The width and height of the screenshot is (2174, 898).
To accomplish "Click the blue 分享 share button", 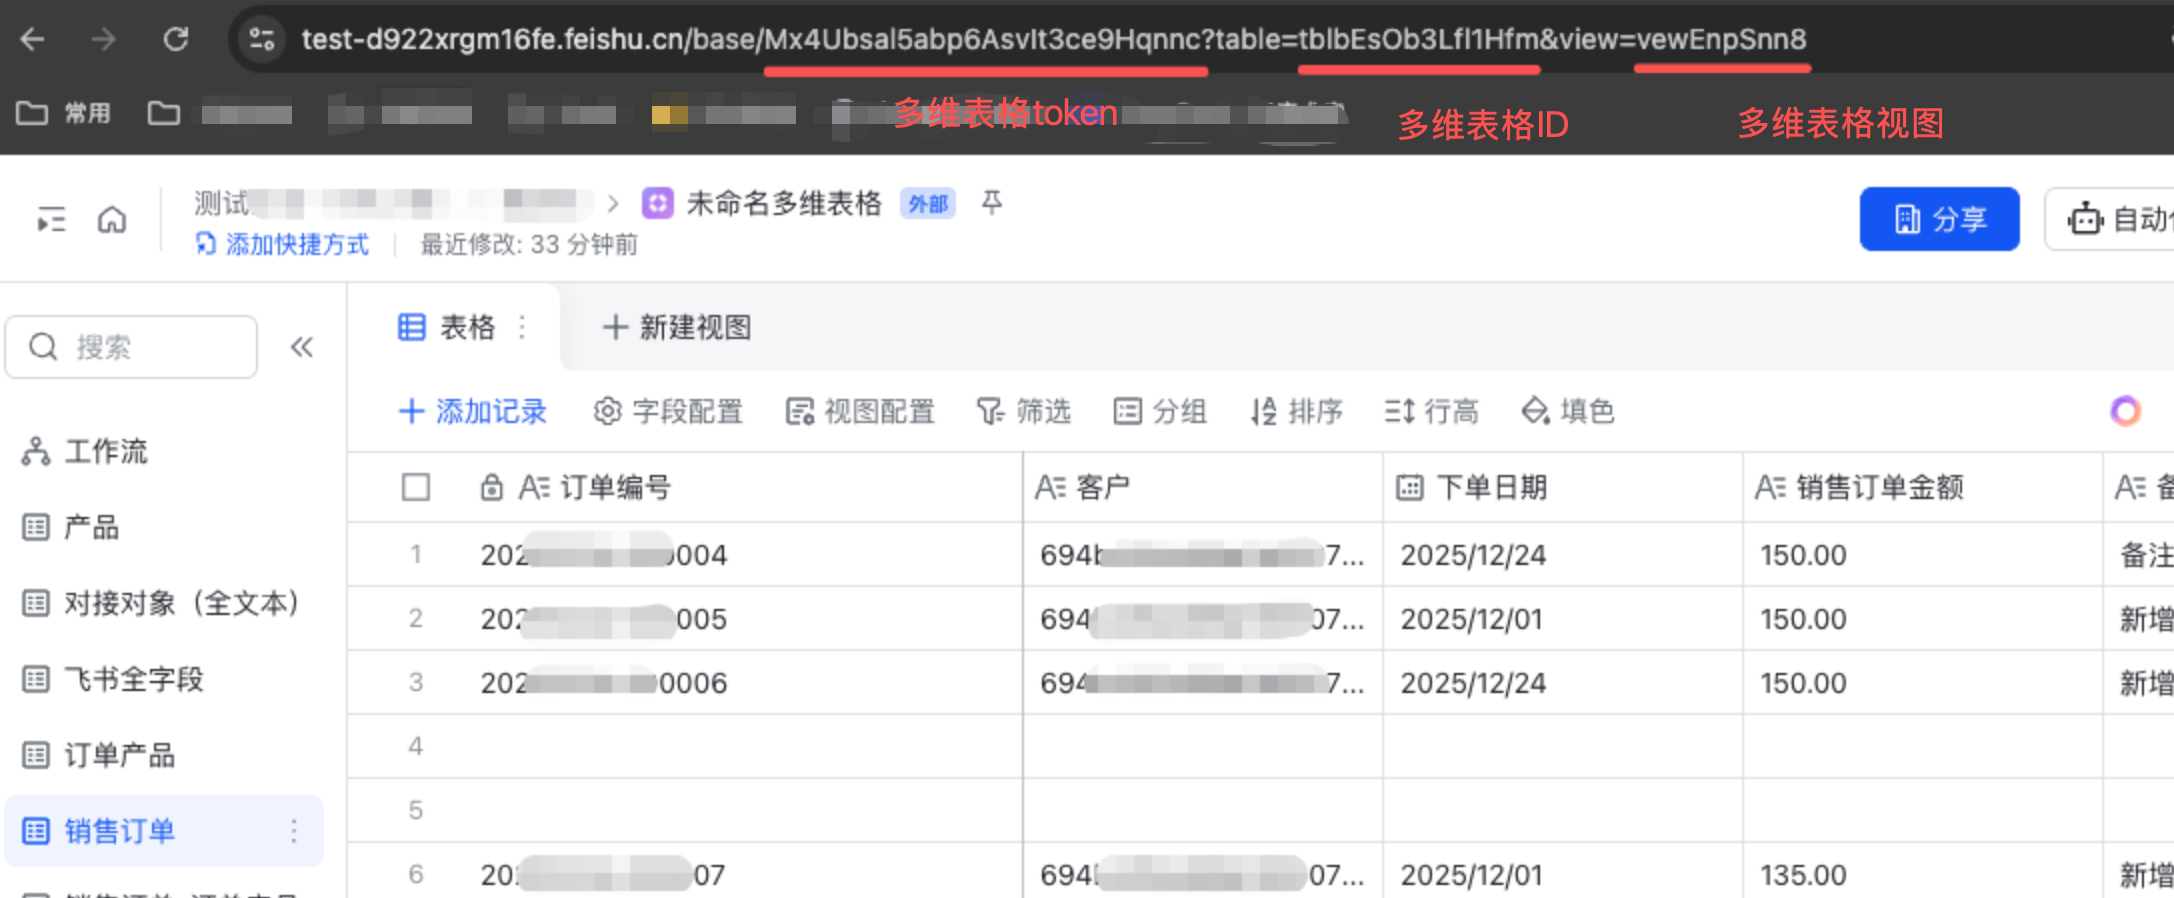I will click(x=1938, y=219).
